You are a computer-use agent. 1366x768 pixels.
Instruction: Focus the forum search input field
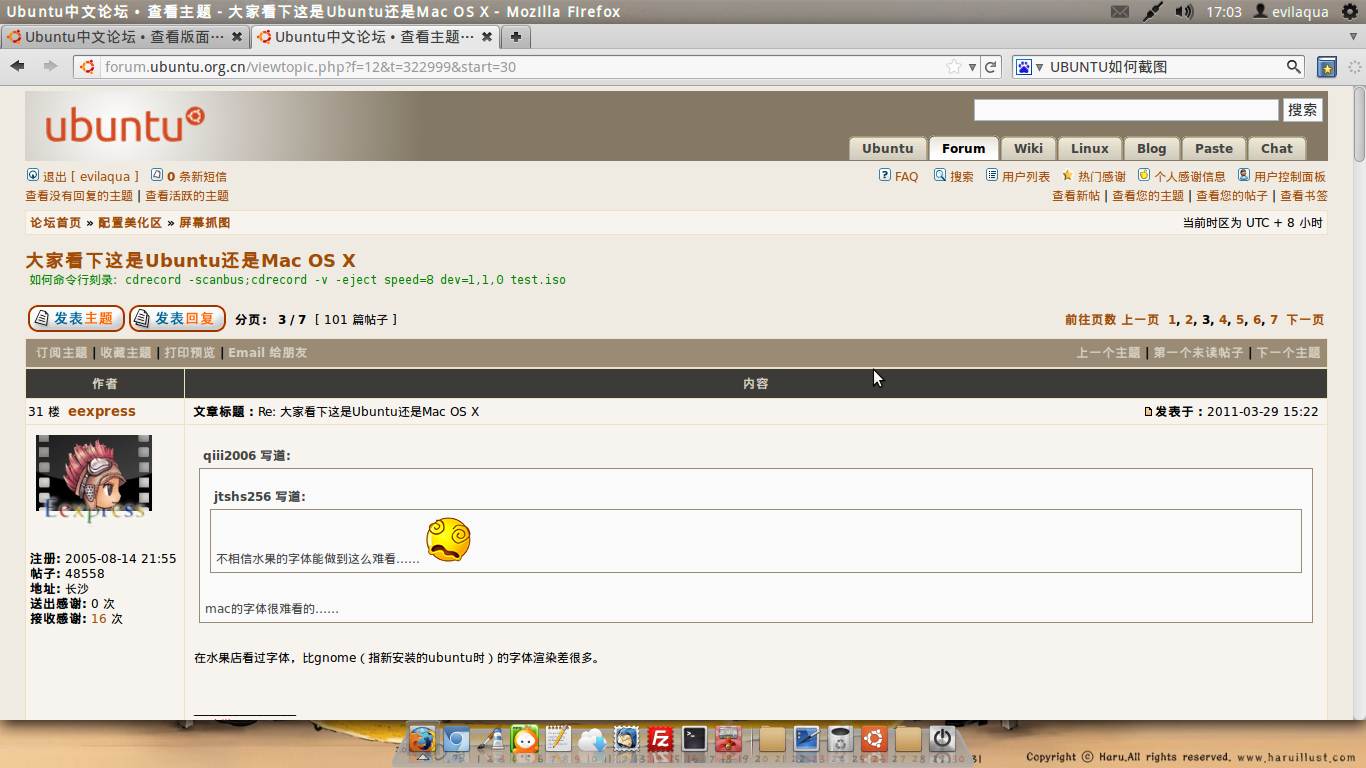pos(1126,110)
